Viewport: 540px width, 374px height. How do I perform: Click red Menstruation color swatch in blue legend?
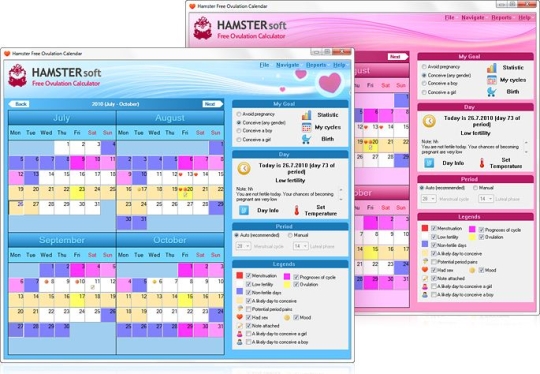point(240,276)
